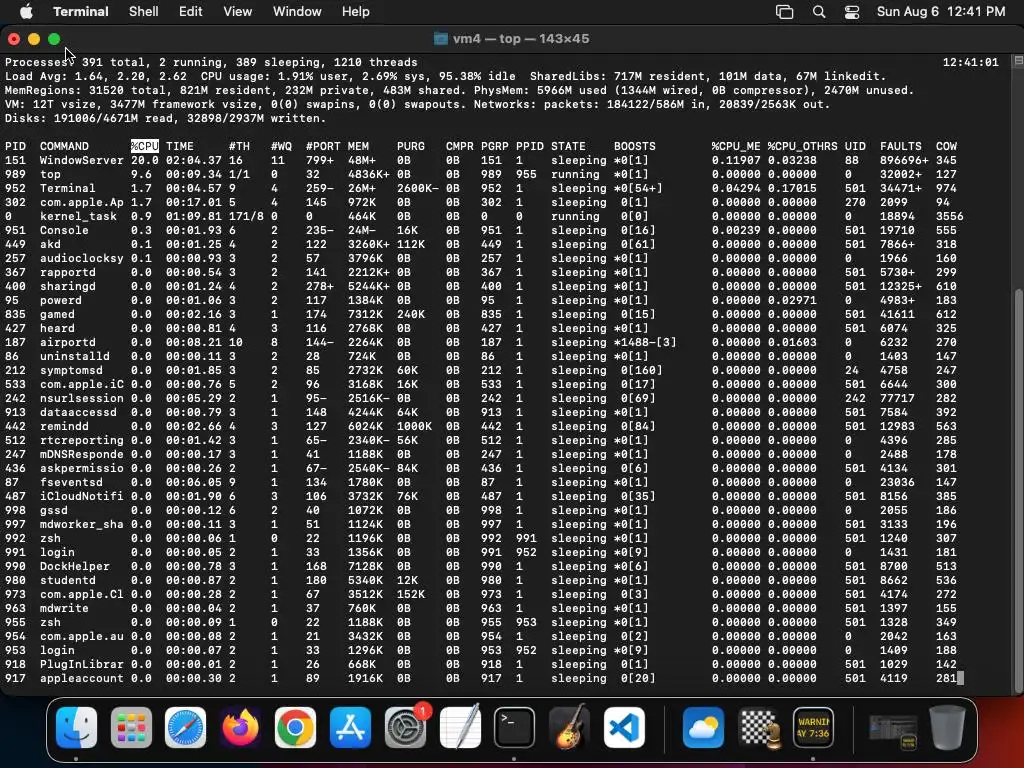Click the BOOSTS column header
Image resolution: width=1024 pixels, height=768 pixels.
pyautogui.click(x=634, y=146)
